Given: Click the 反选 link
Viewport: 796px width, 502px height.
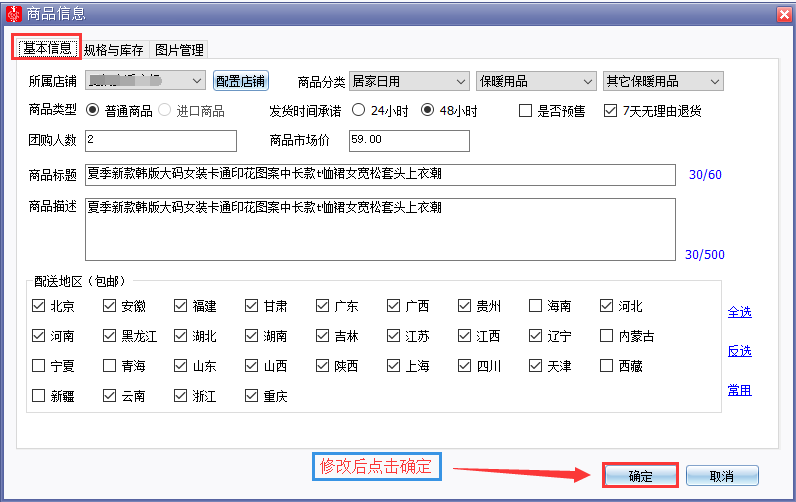Looking at the screenshot, I should pos(740,351).
